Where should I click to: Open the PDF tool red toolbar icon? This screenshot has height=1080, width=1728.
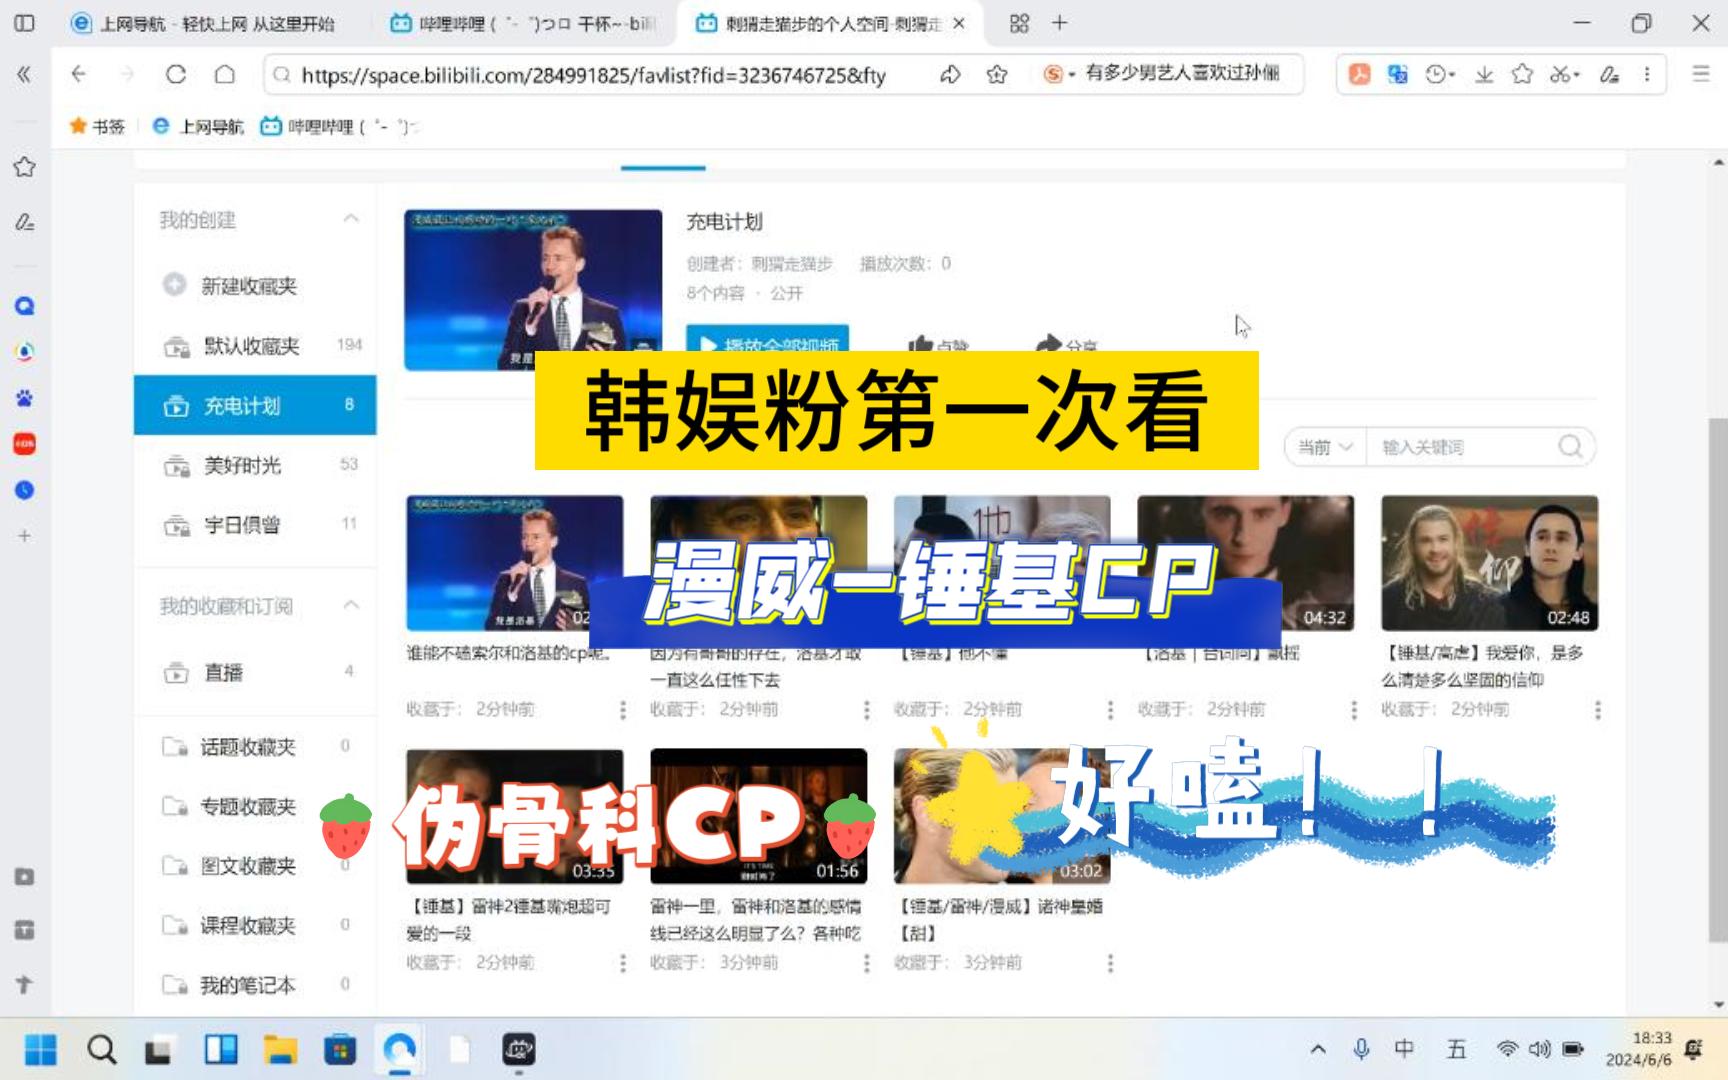(x=1359, y=74)
